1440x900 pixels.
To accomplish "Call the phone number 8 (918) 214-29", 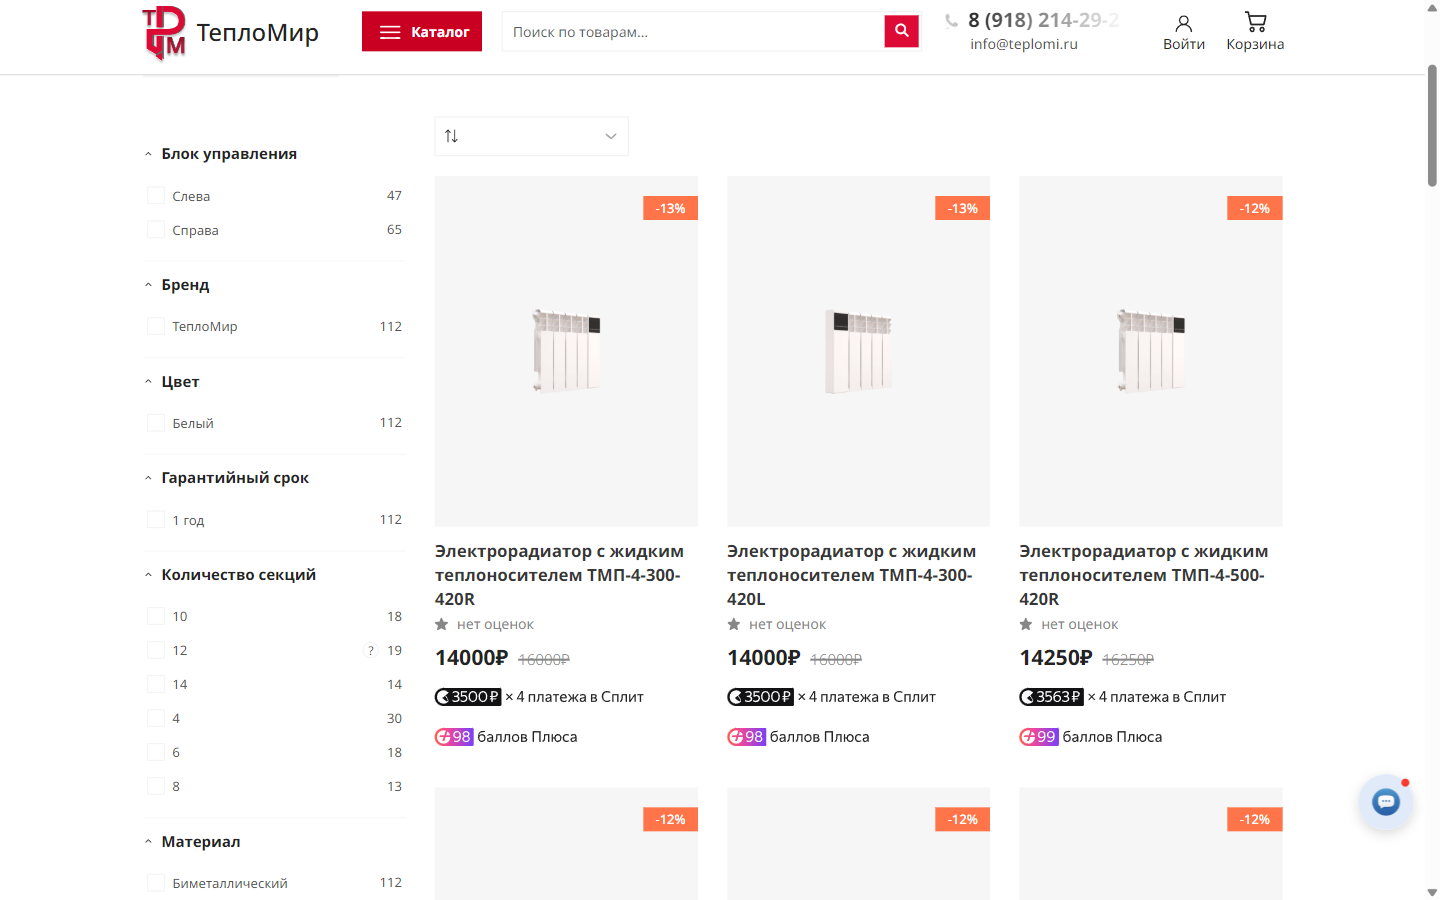I will click(x=1043, y=20).
